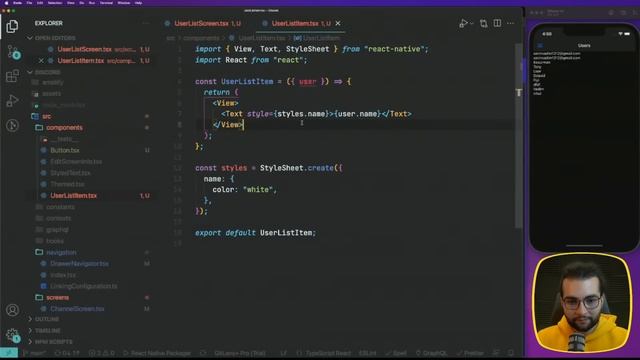Open Explorer More Actions ellipsis

coord(146,23)
